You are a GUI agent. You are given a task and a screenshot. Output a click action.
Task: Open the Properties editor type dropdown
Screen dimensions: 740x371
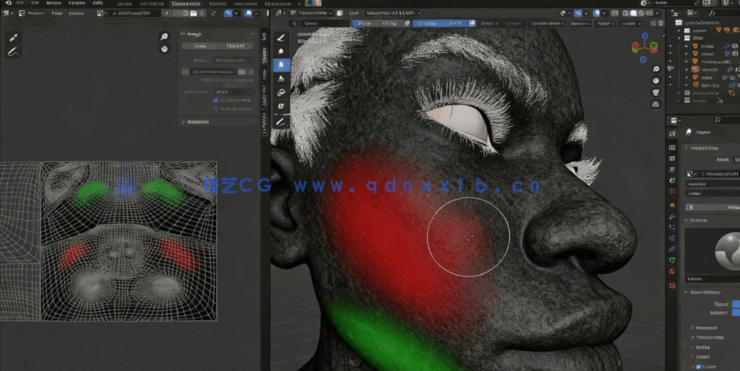pyautogui.click(x=675, y=120)
